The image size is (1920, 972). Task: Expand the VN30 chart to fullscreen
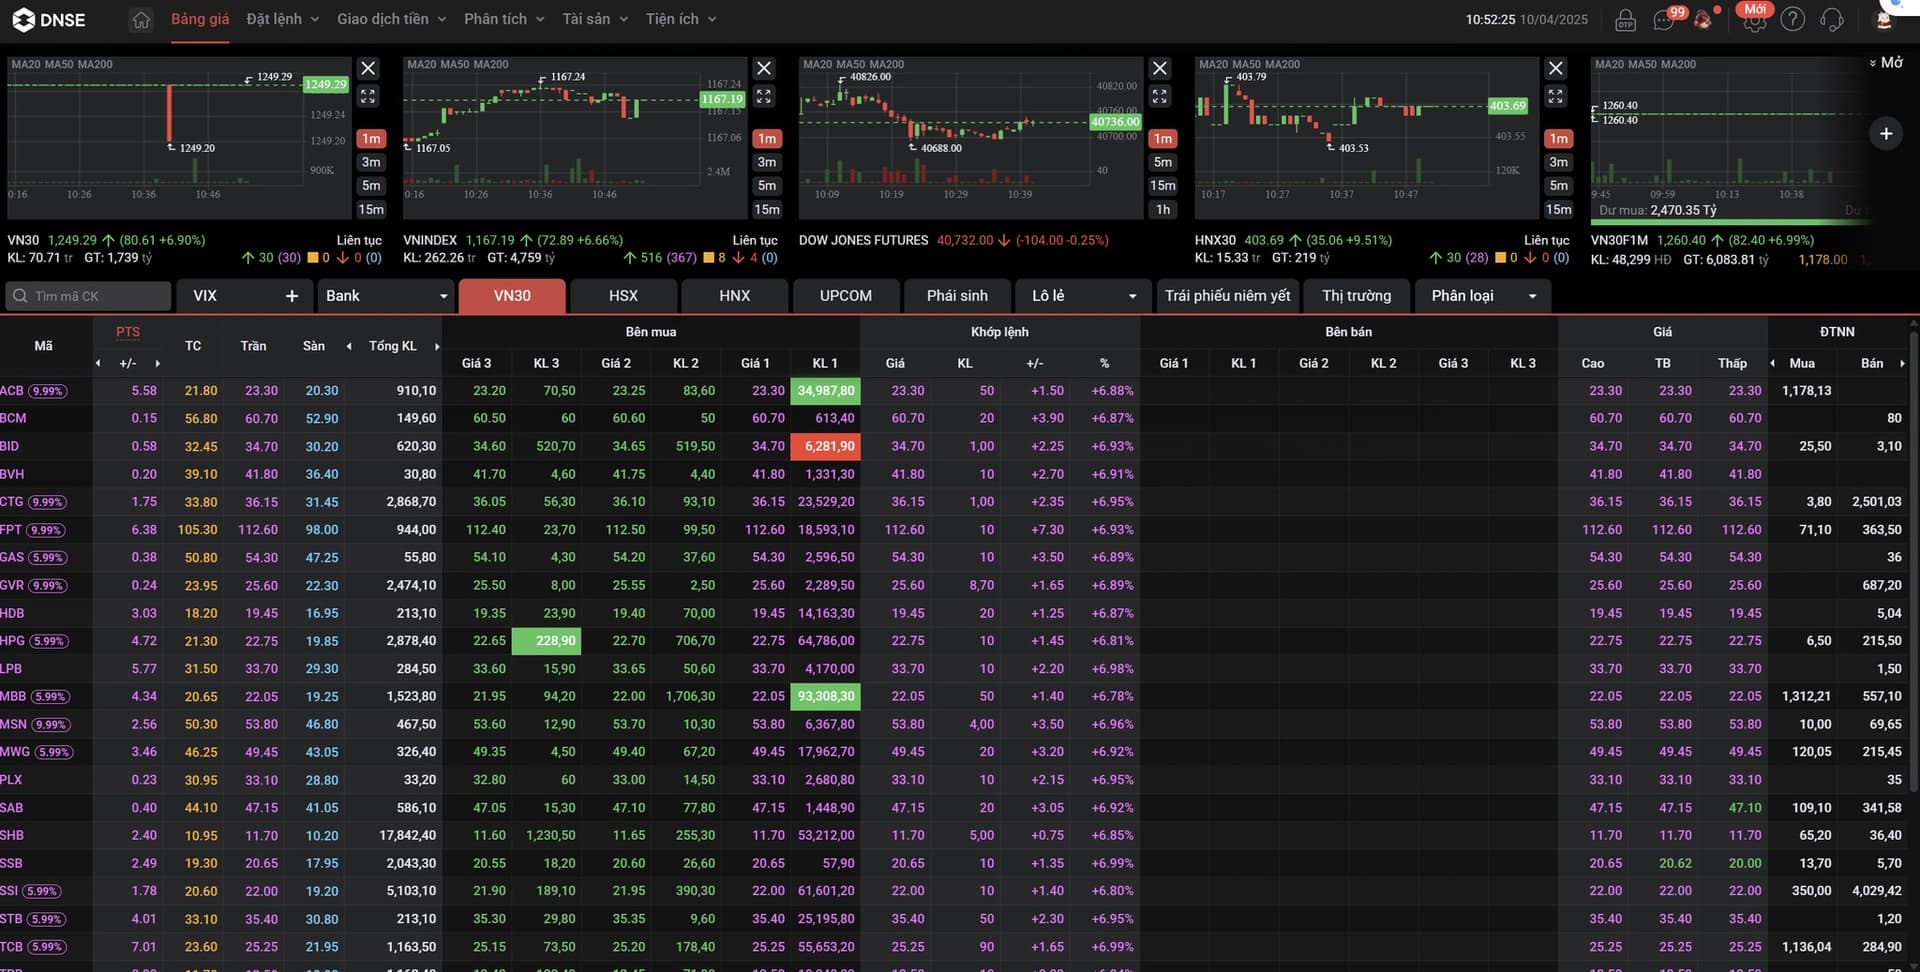pos(368,96)
